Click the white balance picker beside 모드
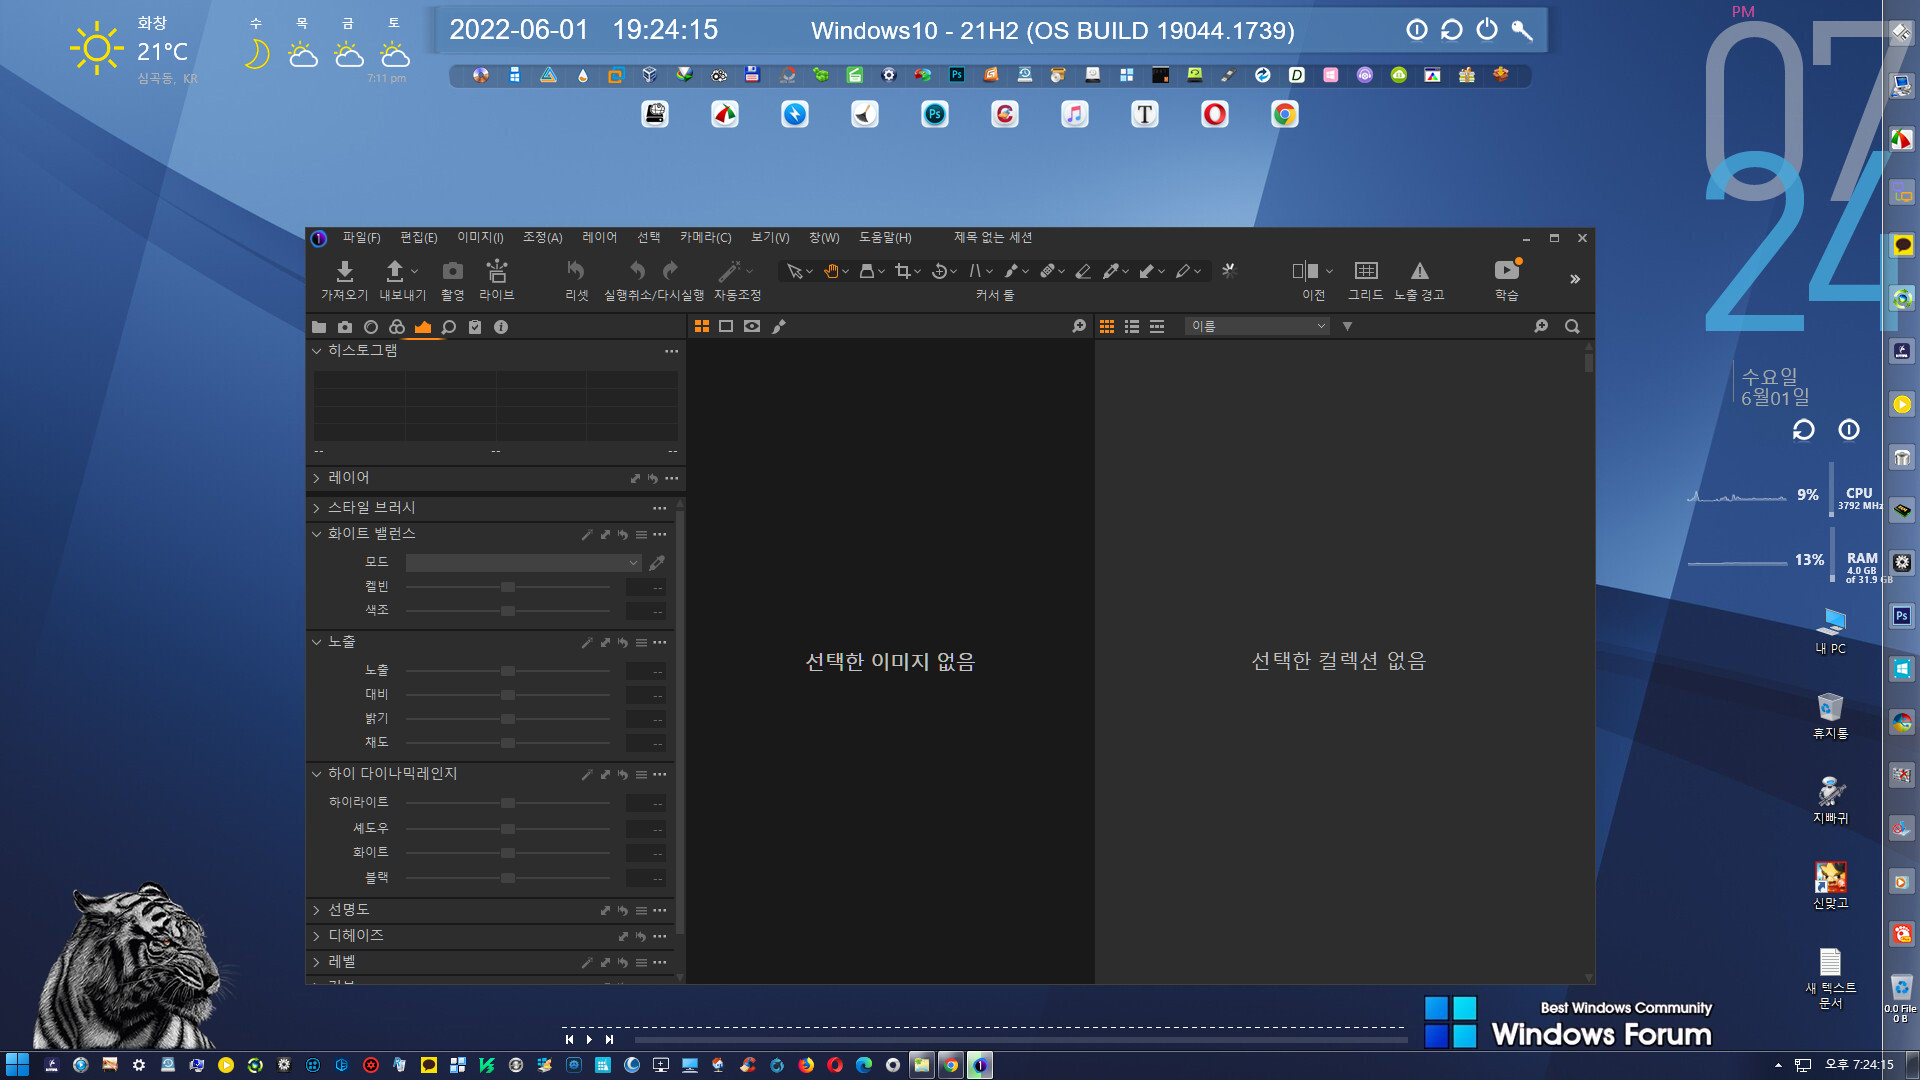This screenshot has height=1080, width=1920. (657, 563)
